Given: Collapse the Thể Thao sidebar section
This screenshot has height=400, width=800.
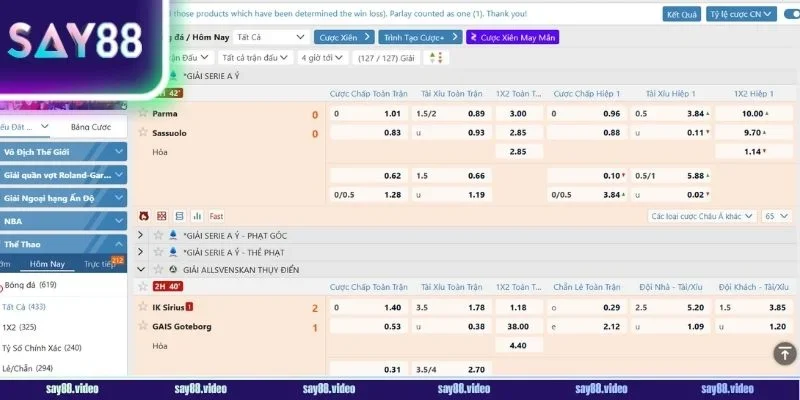Looking at the screenshot, I should click(63, 244).
